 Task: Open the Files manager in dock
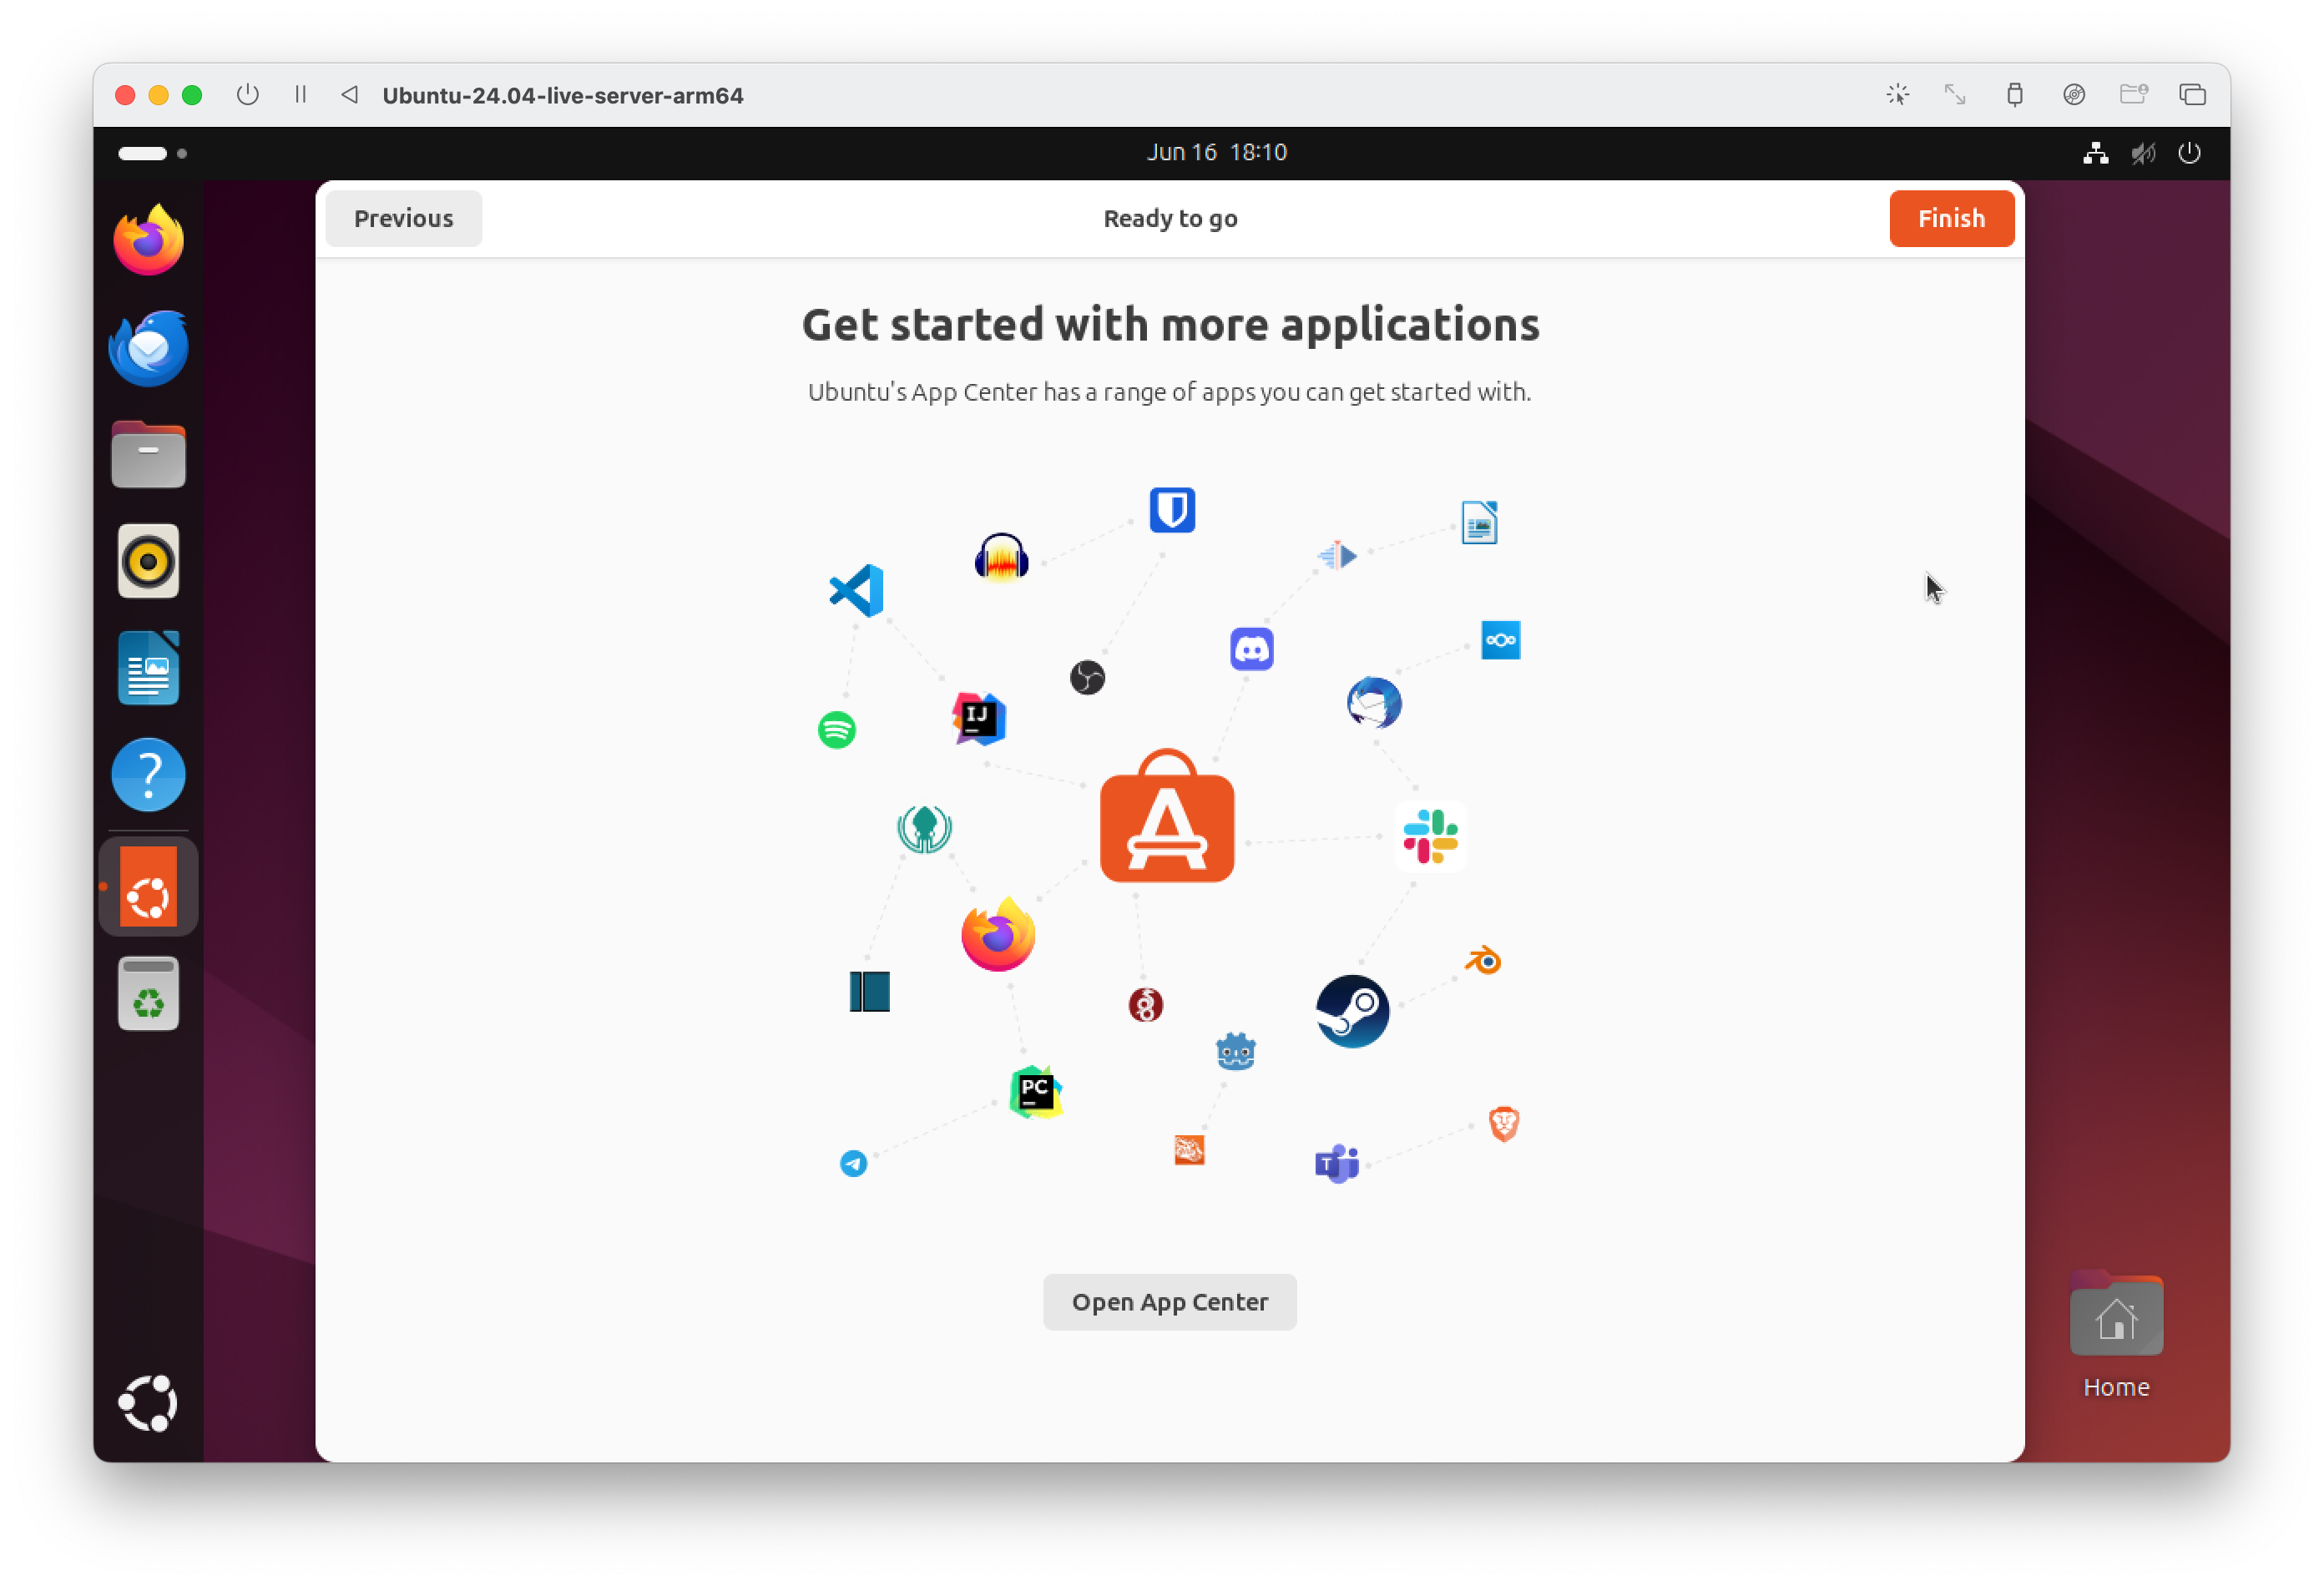click(x=148, y=455)
